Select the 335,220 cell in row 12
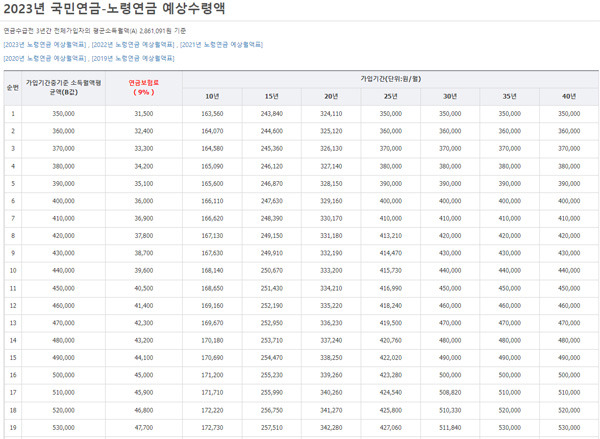Screen dimensions: 600x439 [x=331, y=305]
